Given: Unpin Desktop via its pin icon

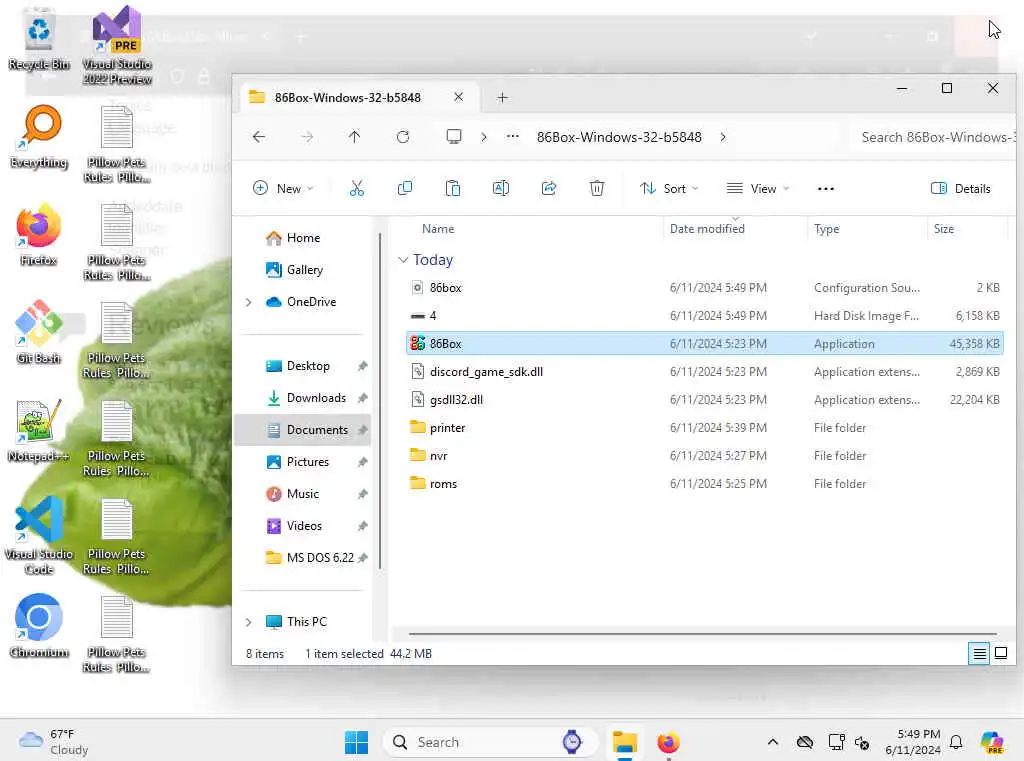Looking at the screenshot, I should click(x=362, y=366).
